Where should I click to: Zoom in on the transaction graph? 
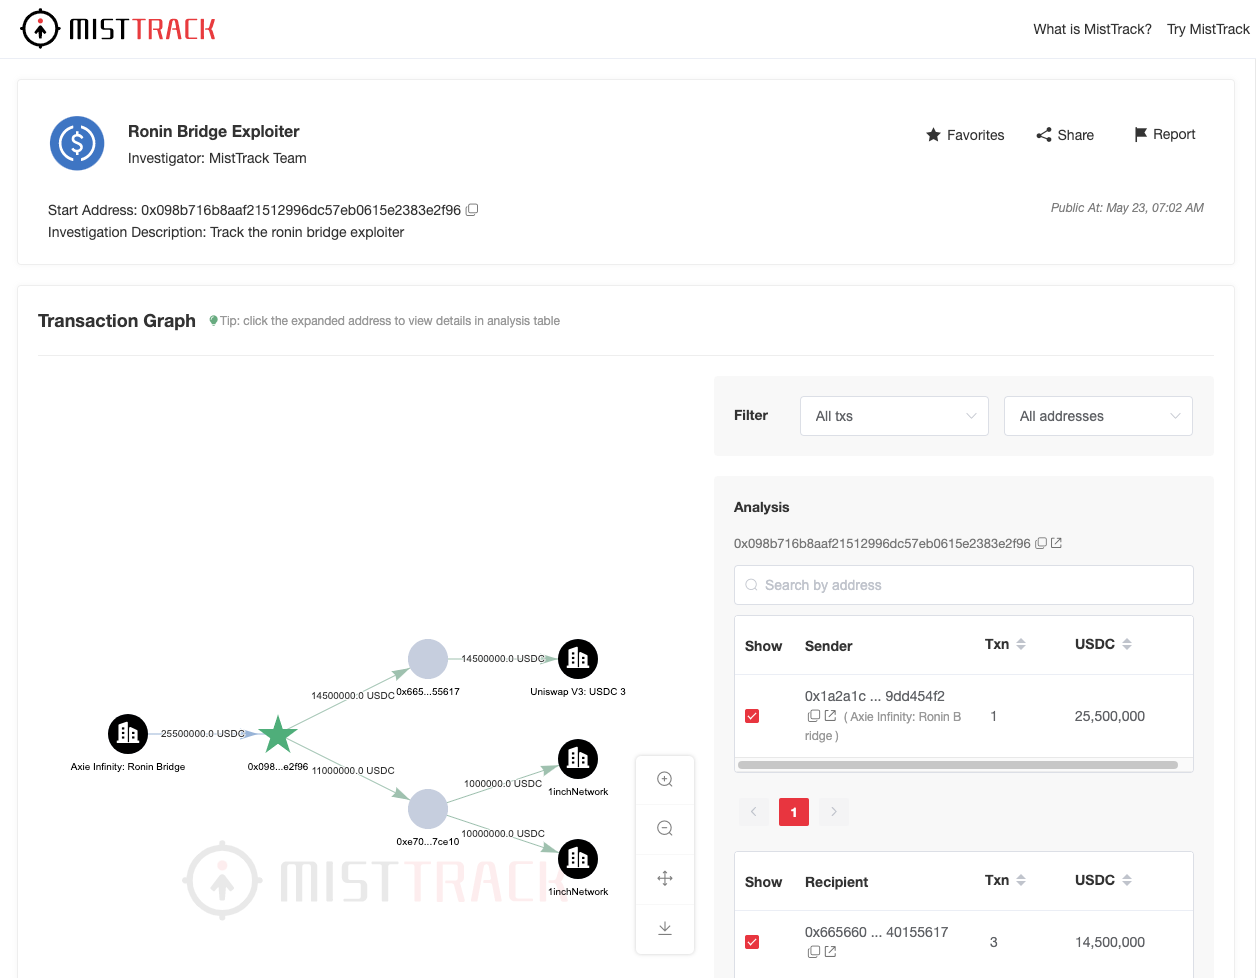665,780
